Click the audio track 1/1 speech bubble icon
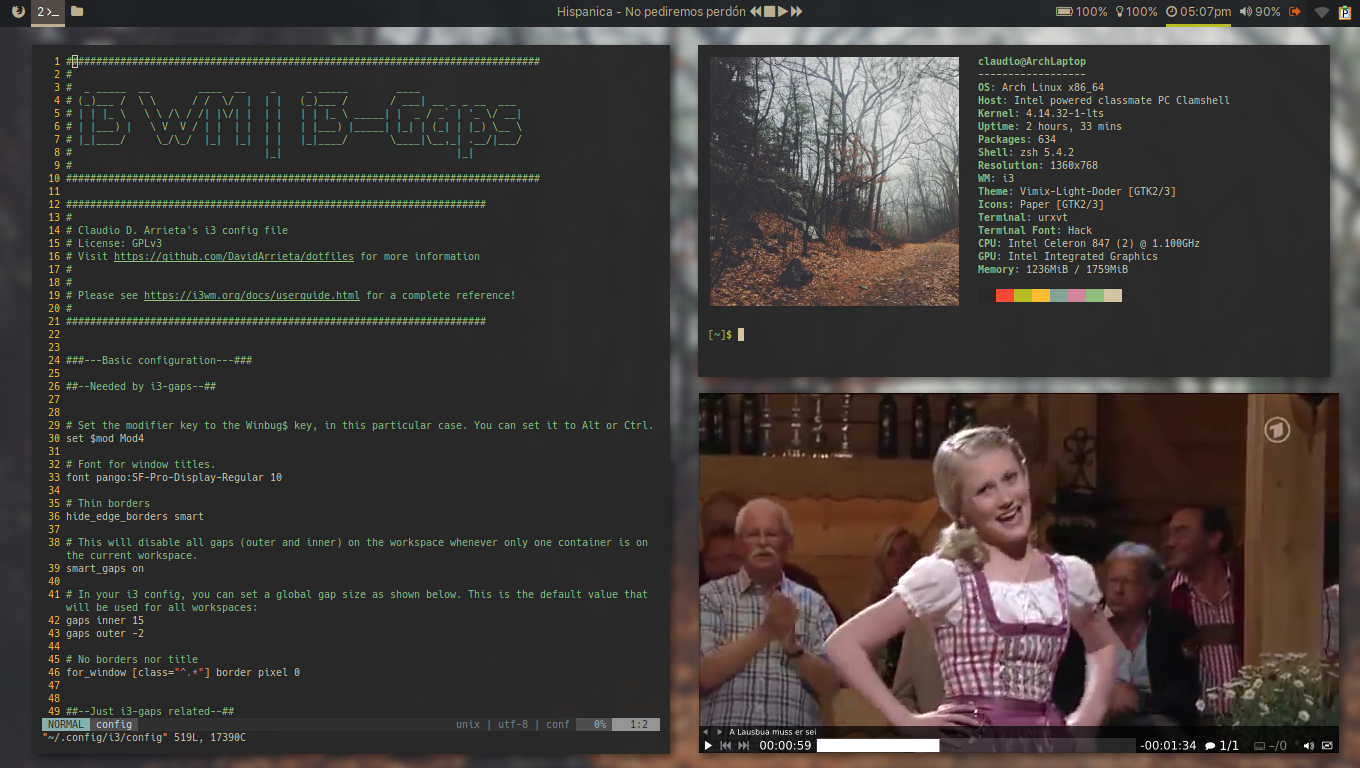The height and width of the screenshot is (768, 1360). 1221,745
